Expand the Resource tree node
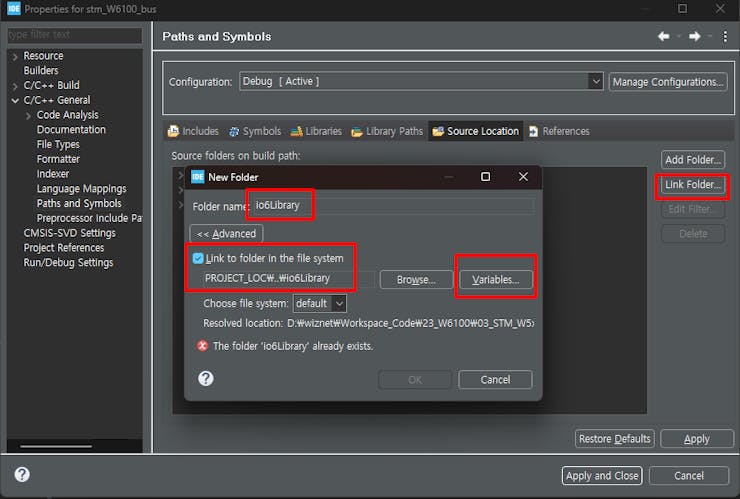 click(15, 57)
